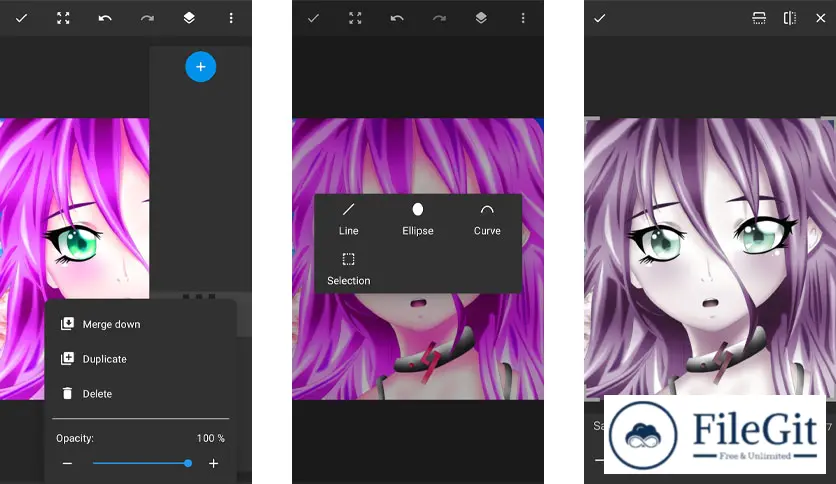Image resolution: width=836 pixels, height=484 pixels.
Task: Click the Opacity: label
Action: (75, 438)
